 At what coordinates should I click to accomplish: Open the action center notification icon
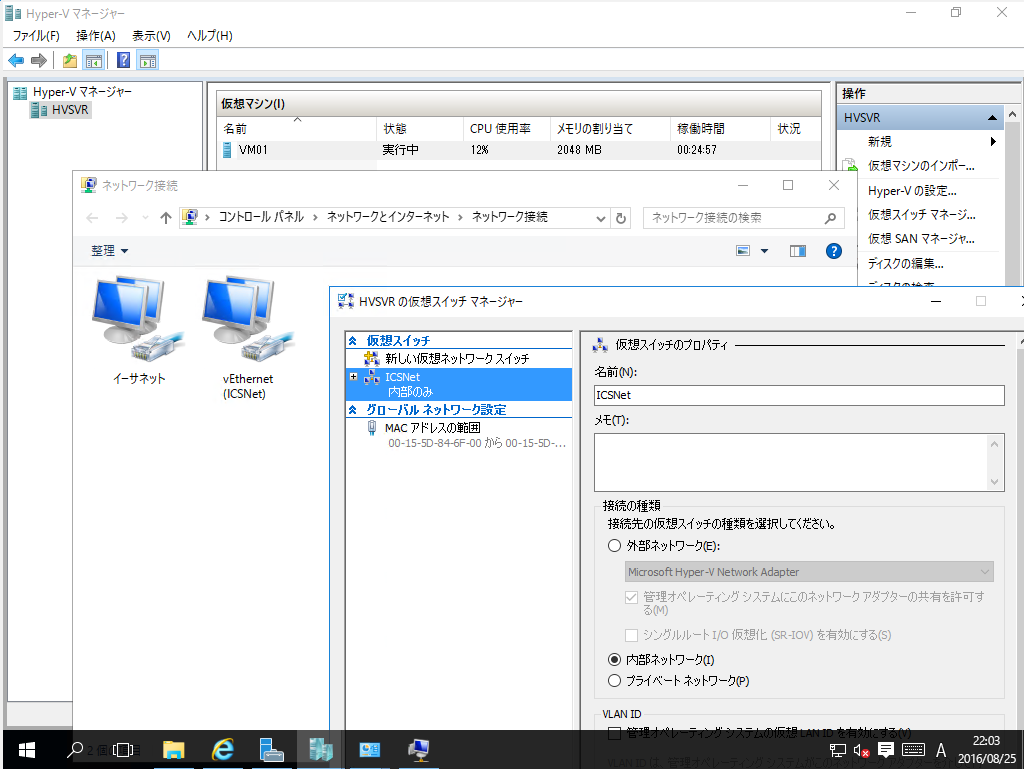[x=886, y=750]
